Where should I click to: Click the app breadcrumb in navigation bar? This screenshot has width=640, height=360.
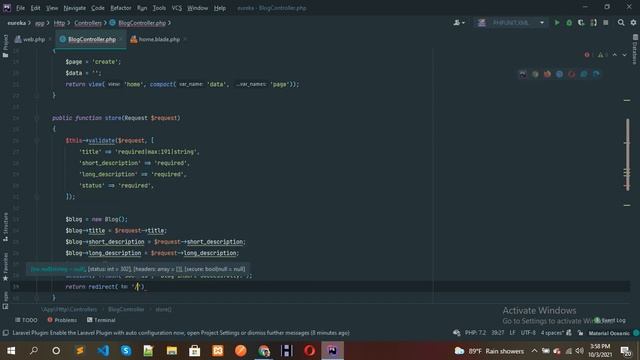pos(40,23)
